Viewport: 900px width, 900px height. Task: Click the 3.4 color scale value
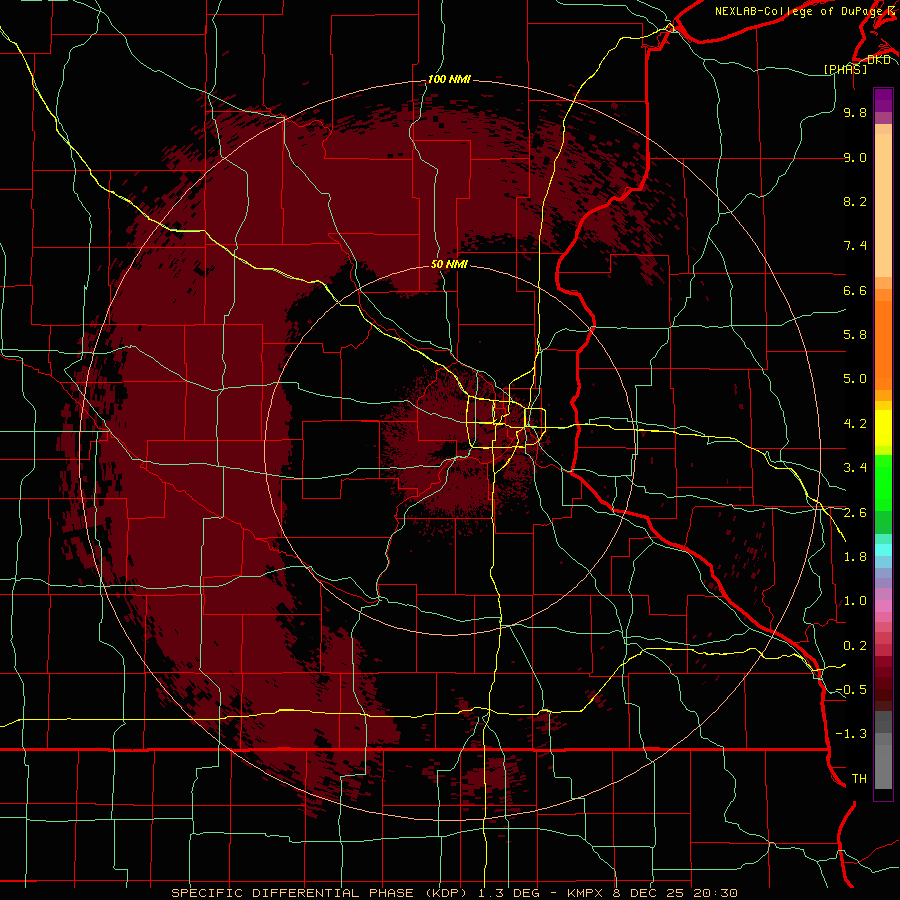(855, 468)
